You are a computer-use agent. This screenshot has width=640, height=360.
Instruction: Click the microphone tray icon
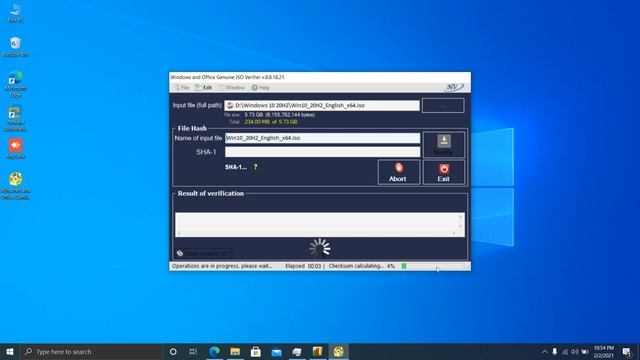point(555,352)
